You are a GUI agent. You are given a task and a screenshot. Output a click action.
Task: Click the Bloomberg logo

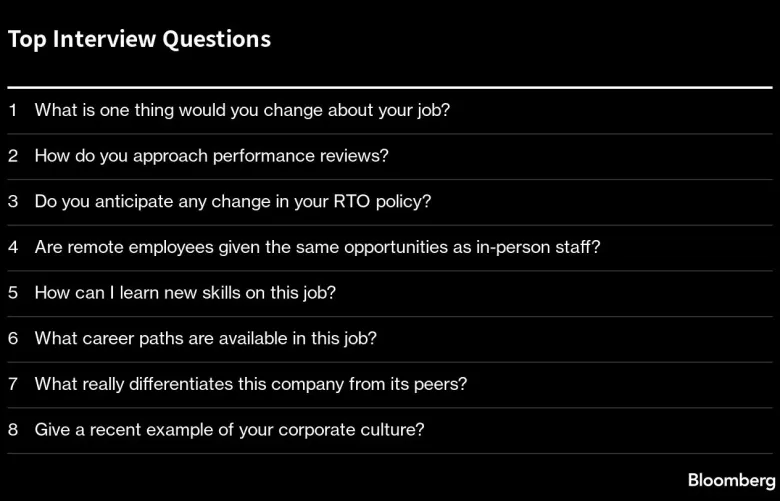731,481
